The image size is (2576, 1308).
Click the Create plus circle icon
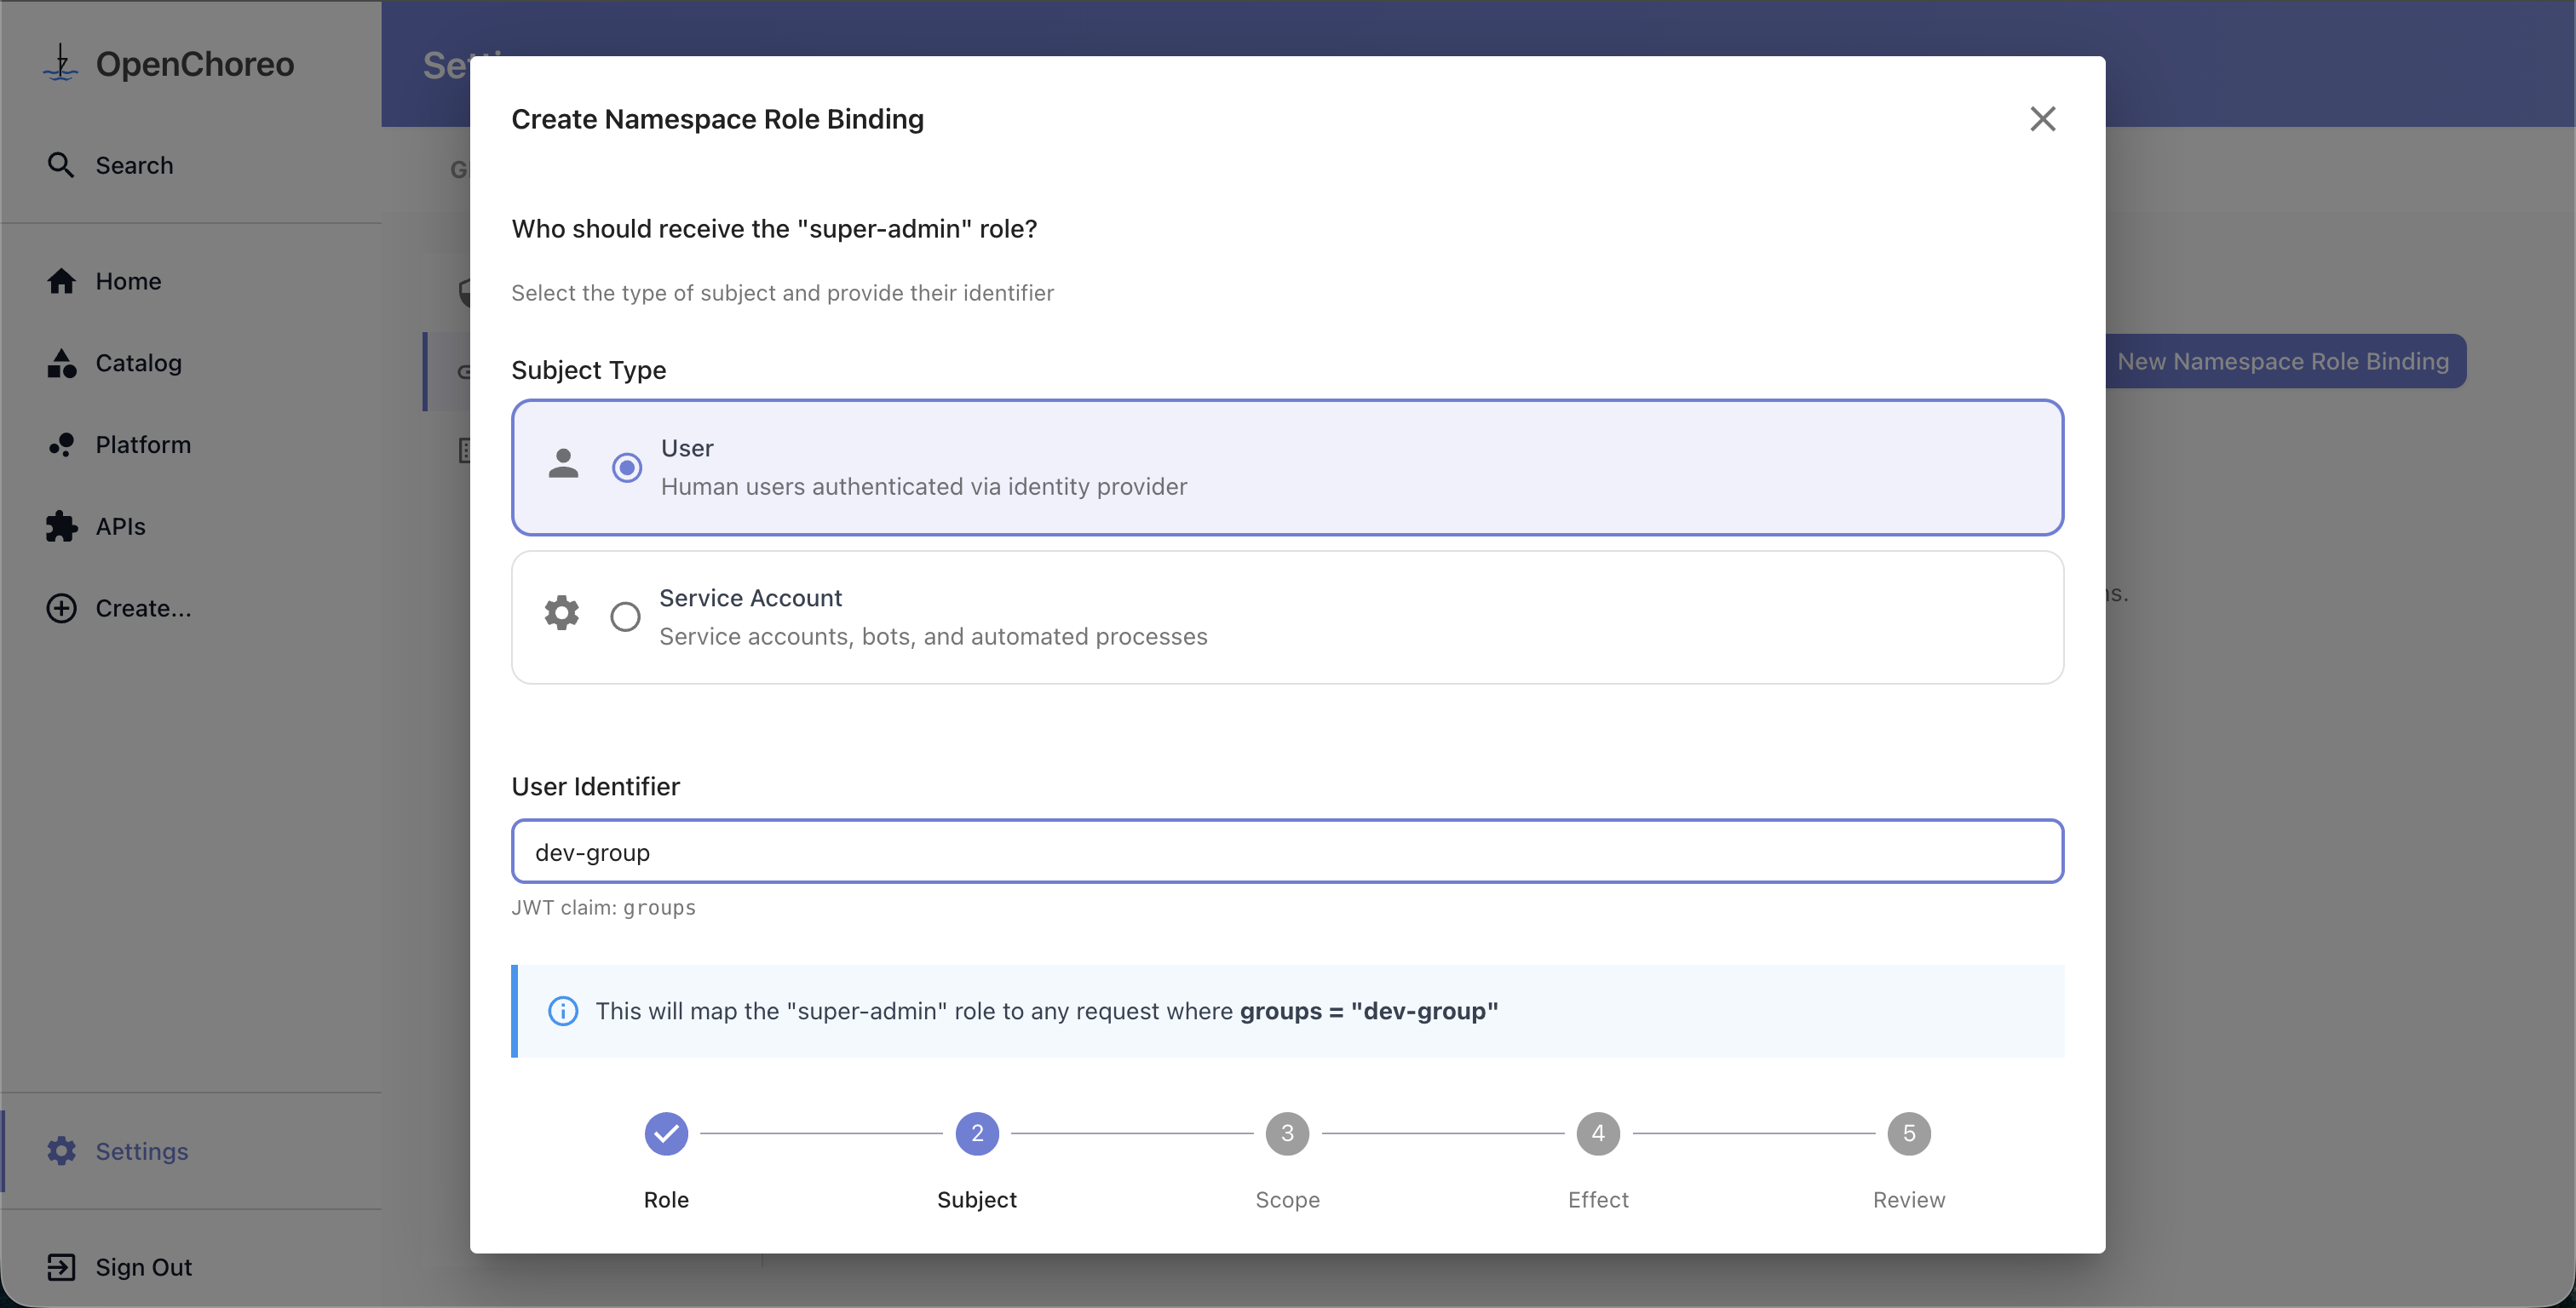(61, 608)
